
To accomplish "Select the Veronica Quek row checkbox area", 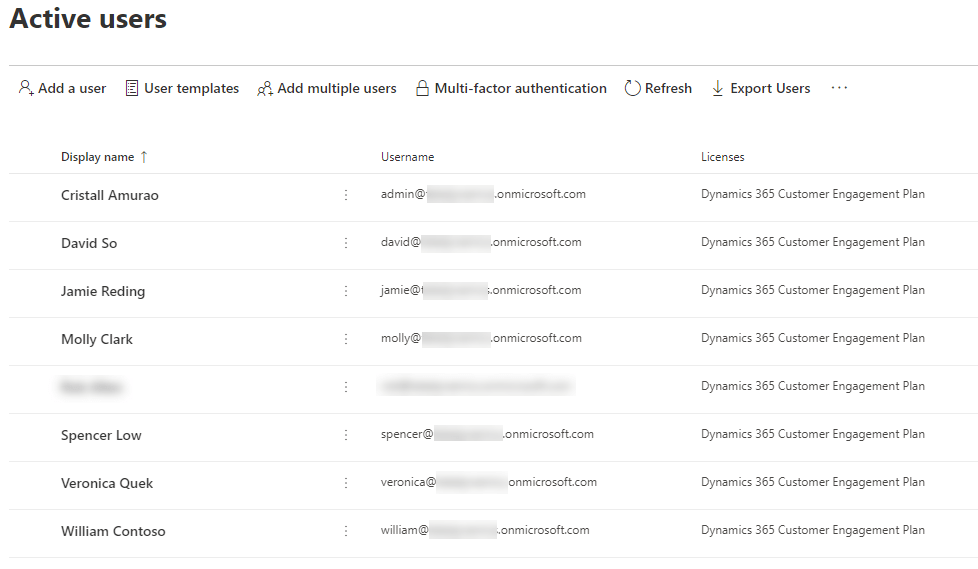I will (x=33, y=483).
